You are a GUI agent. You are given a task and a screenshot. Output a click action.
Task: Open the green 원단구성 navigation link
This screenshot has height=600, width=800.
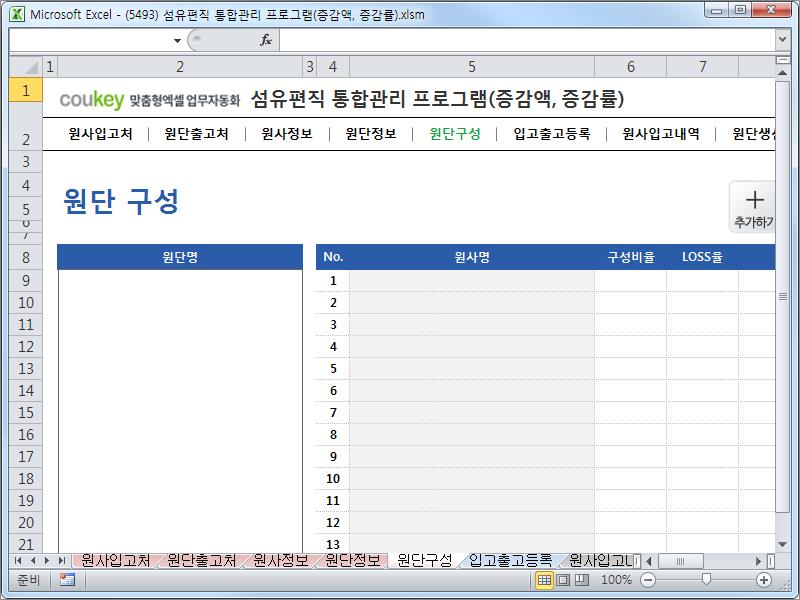[x=455, y=134]
